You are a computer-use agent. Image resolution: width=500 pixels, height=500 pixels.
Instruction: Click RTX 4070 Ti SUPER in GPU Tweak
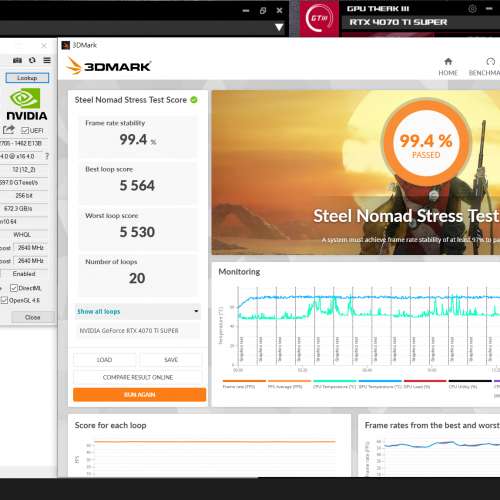(398, 22)
